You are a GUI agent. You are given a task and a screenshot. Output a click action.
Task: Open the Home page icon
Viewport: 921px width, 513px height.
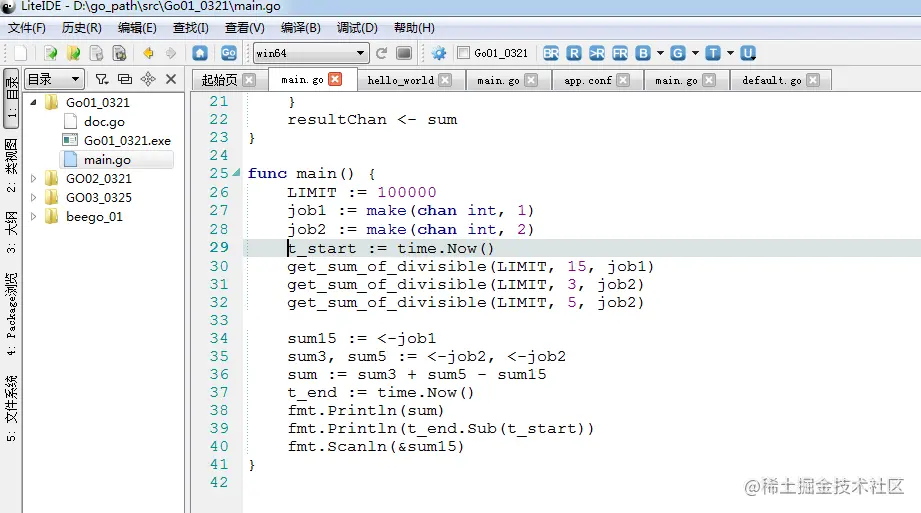[x=200, y=53]
